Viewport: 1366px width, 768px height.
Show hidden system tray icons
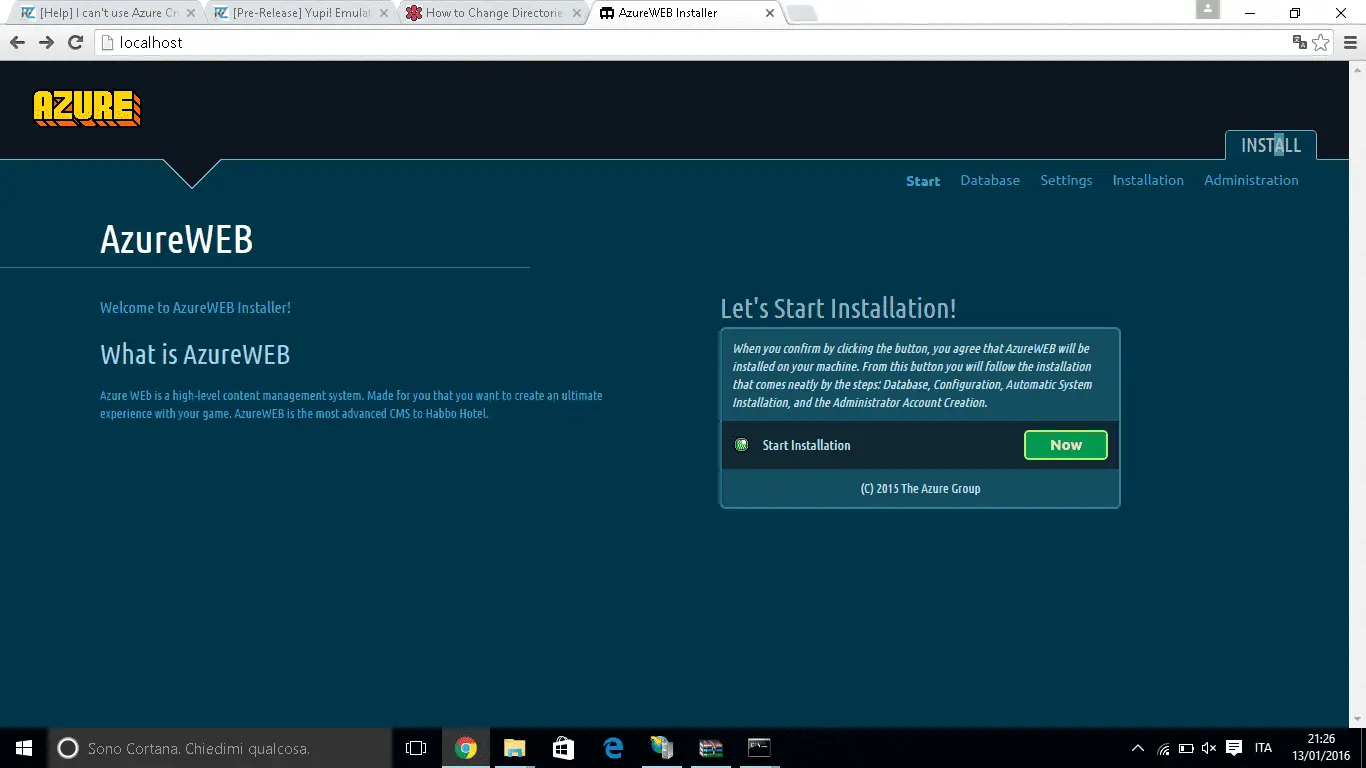click(1138, 748)
